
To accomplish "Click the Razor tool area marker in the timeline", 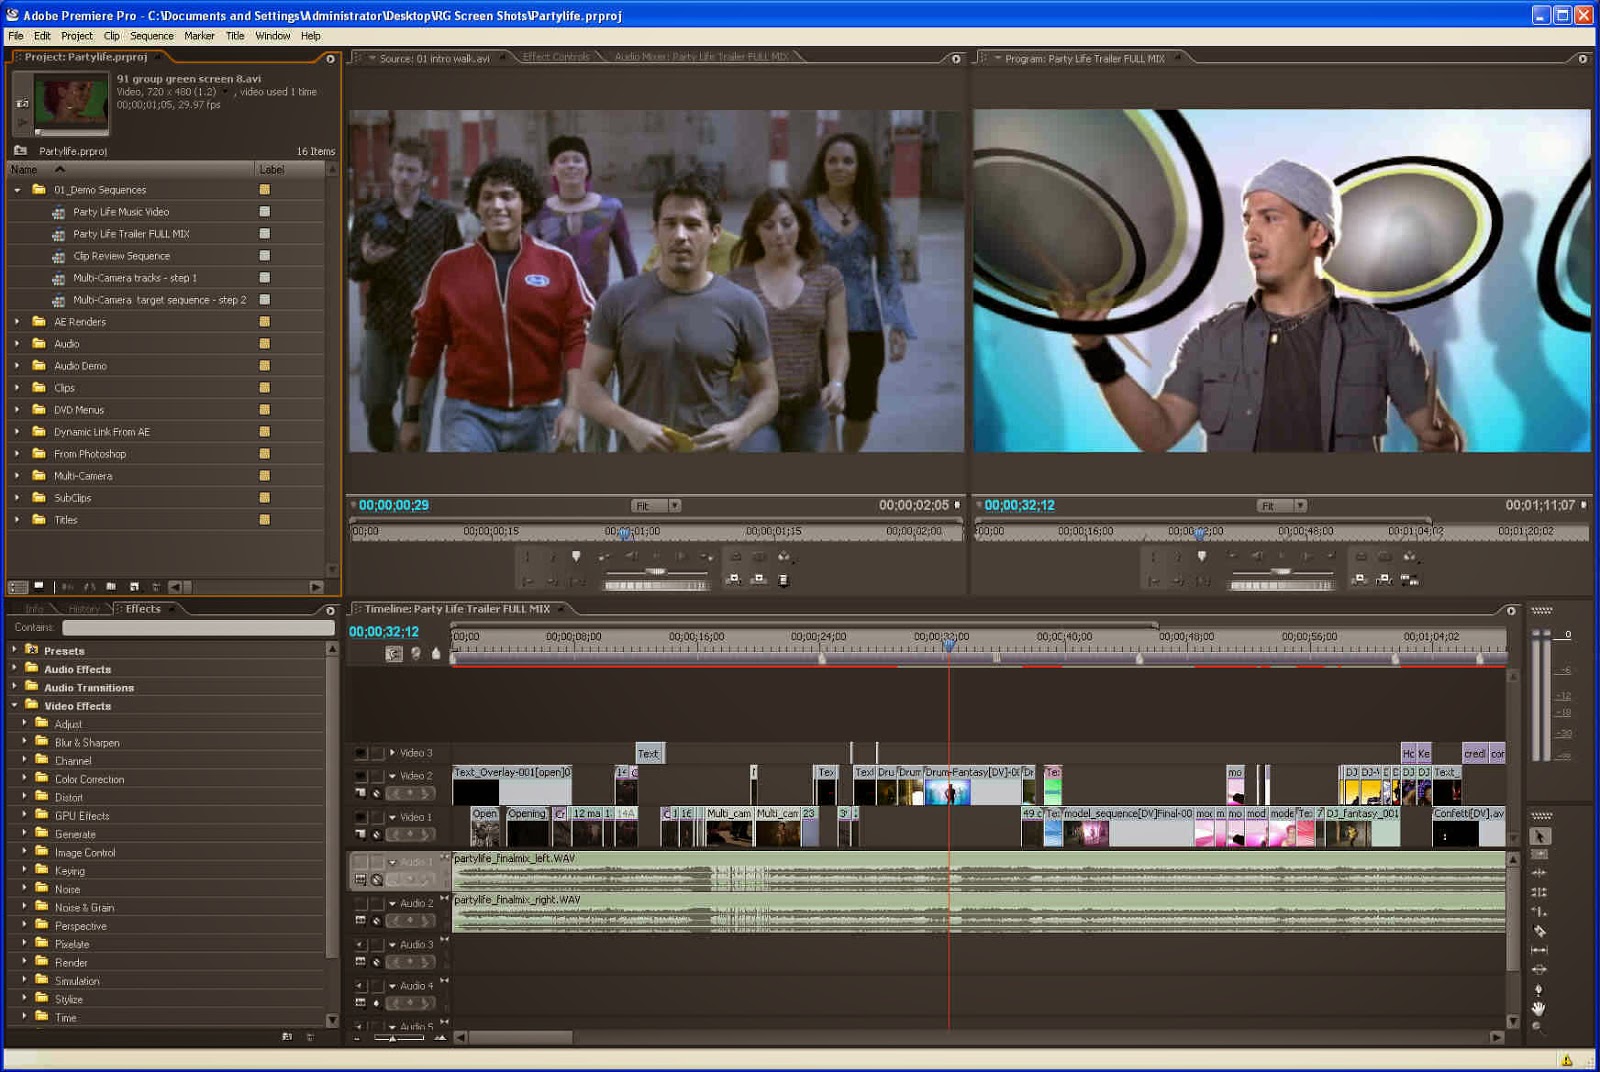I will click(x=1538, y=930).
